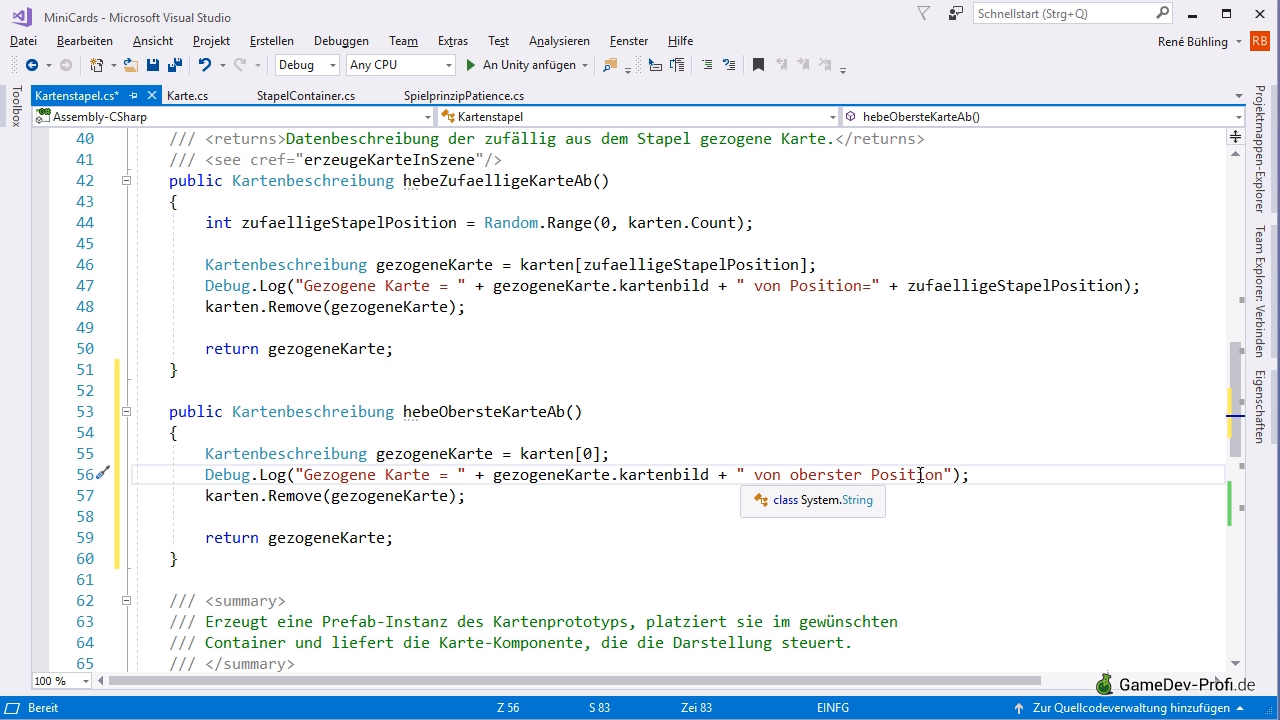Open the Analysieren menu
1280x720 pixels.
(x=559, y=41)
